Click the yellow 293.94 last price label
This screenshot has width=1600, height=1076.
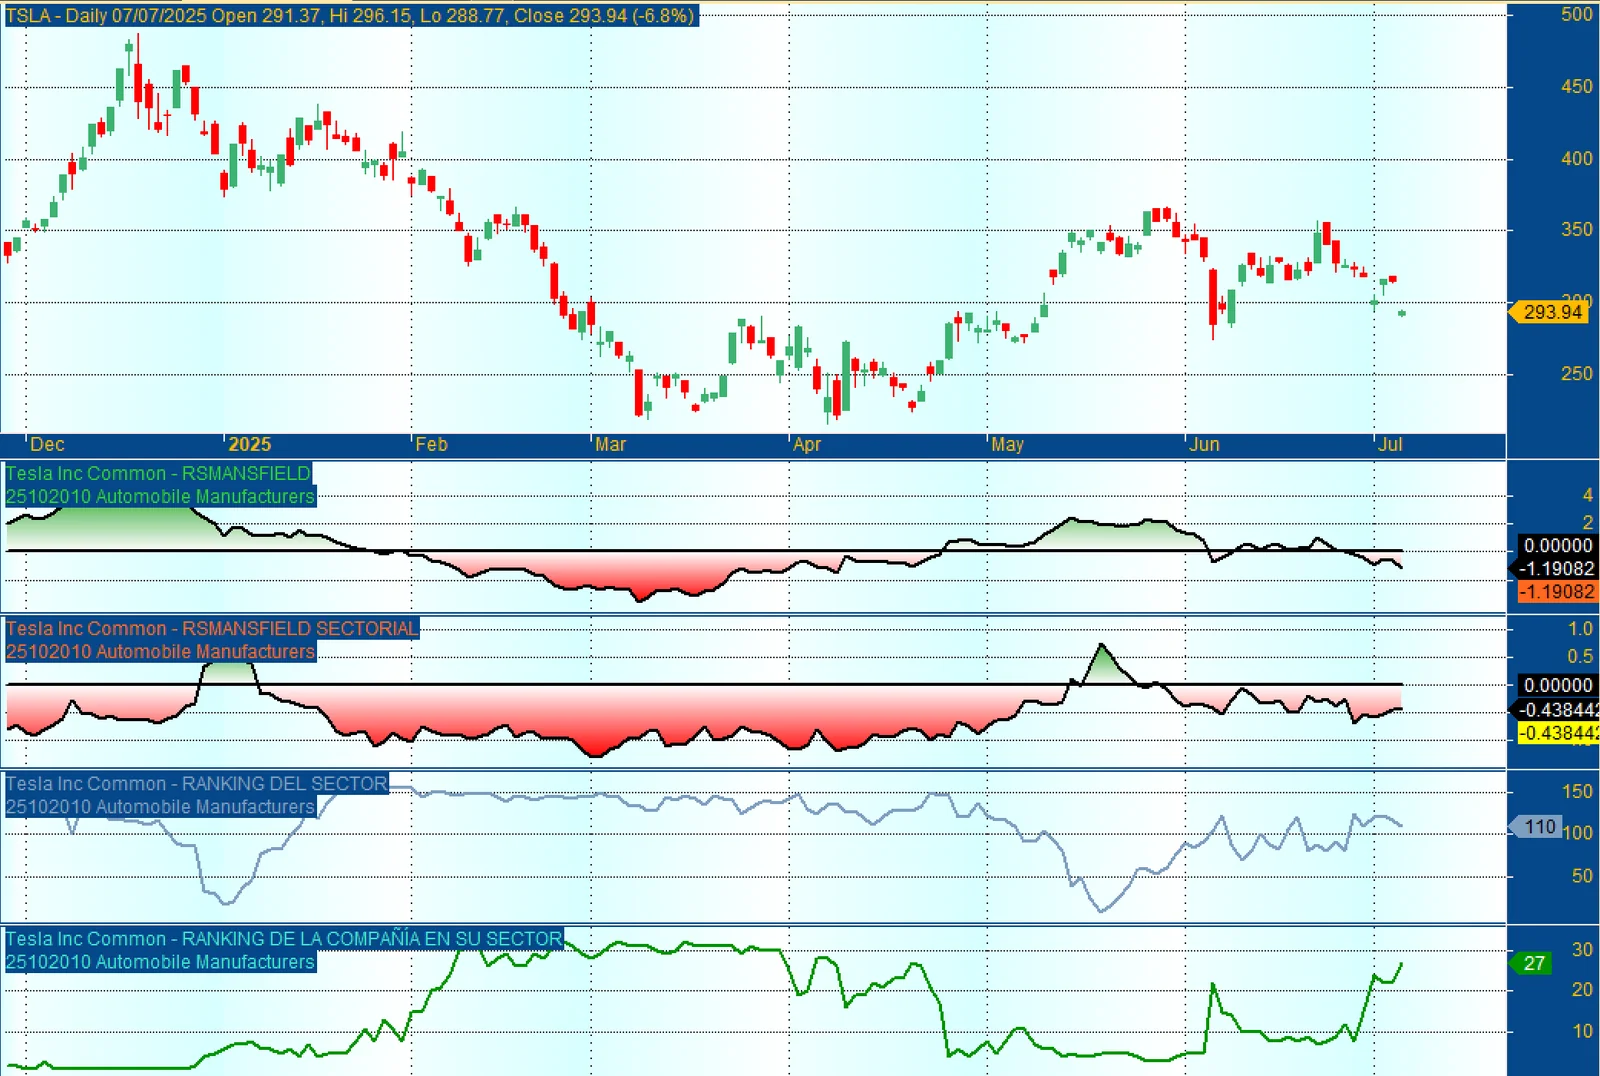[1549, 312]
